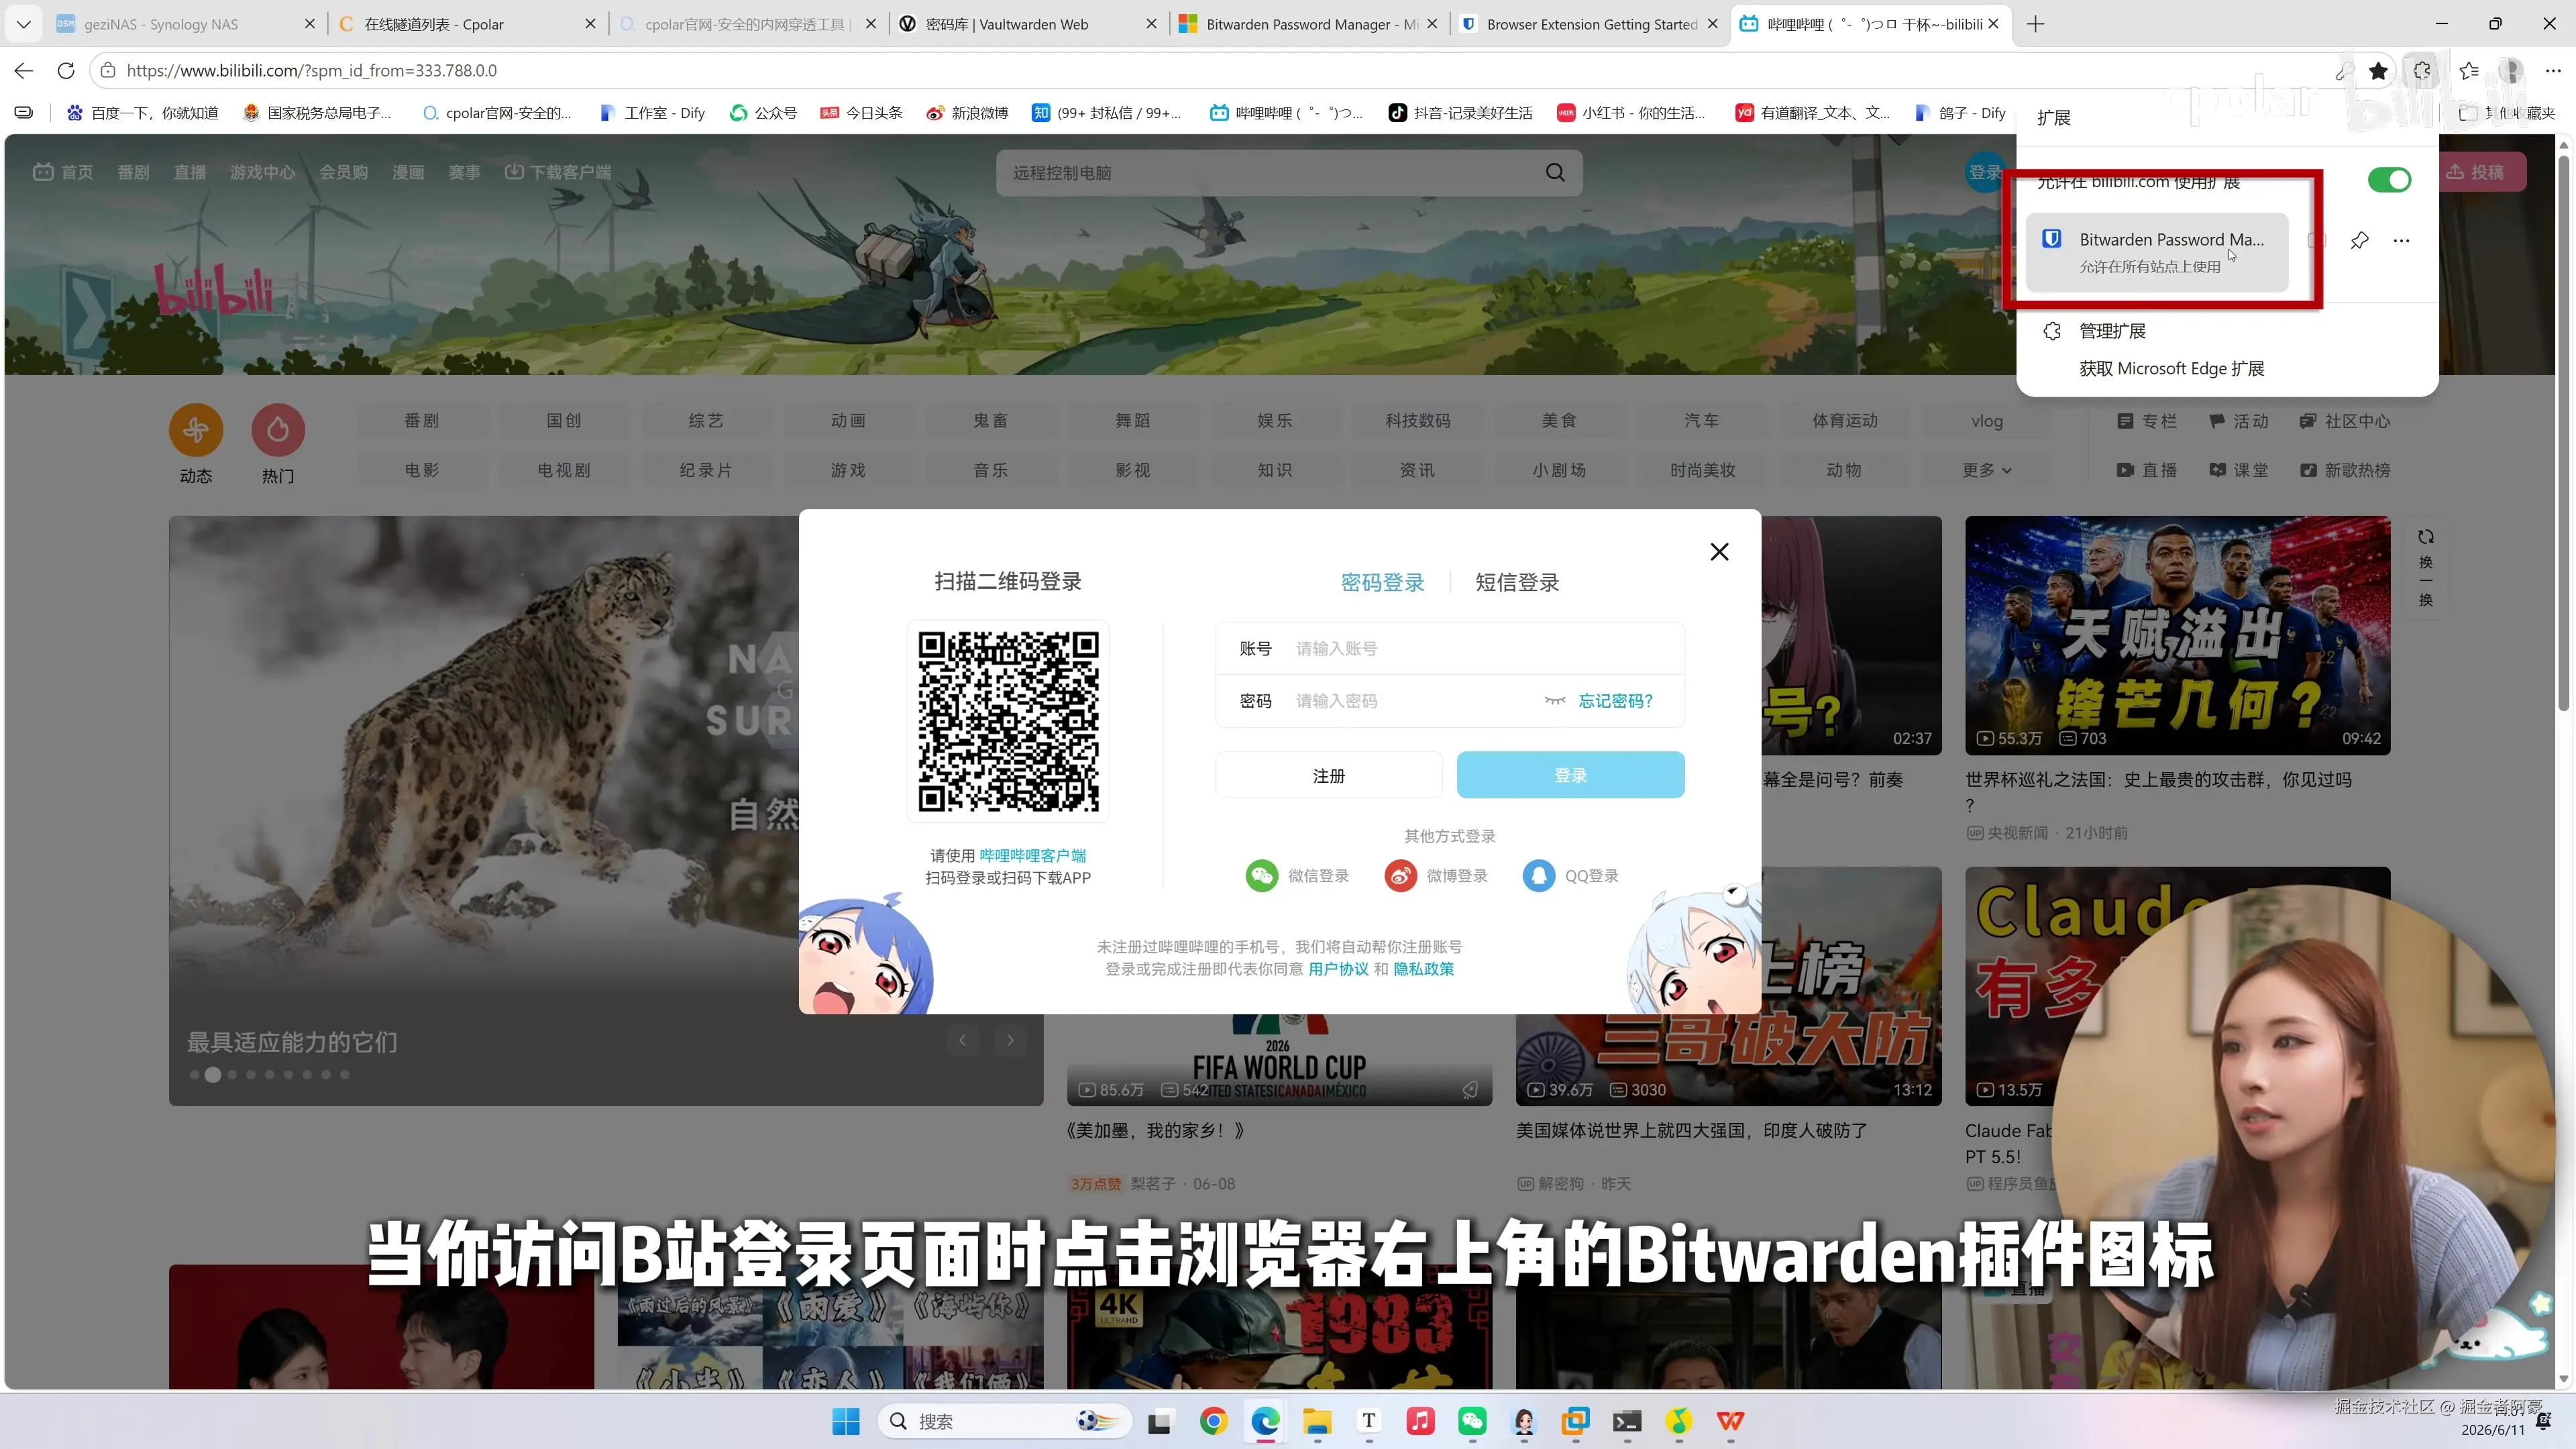Image resolution: width=2576 pixels, height=1449 pixels.
Task: Toggle allow extensions on bilibili.com switch
Action: pyautogui.click(x=2389, y=180)
